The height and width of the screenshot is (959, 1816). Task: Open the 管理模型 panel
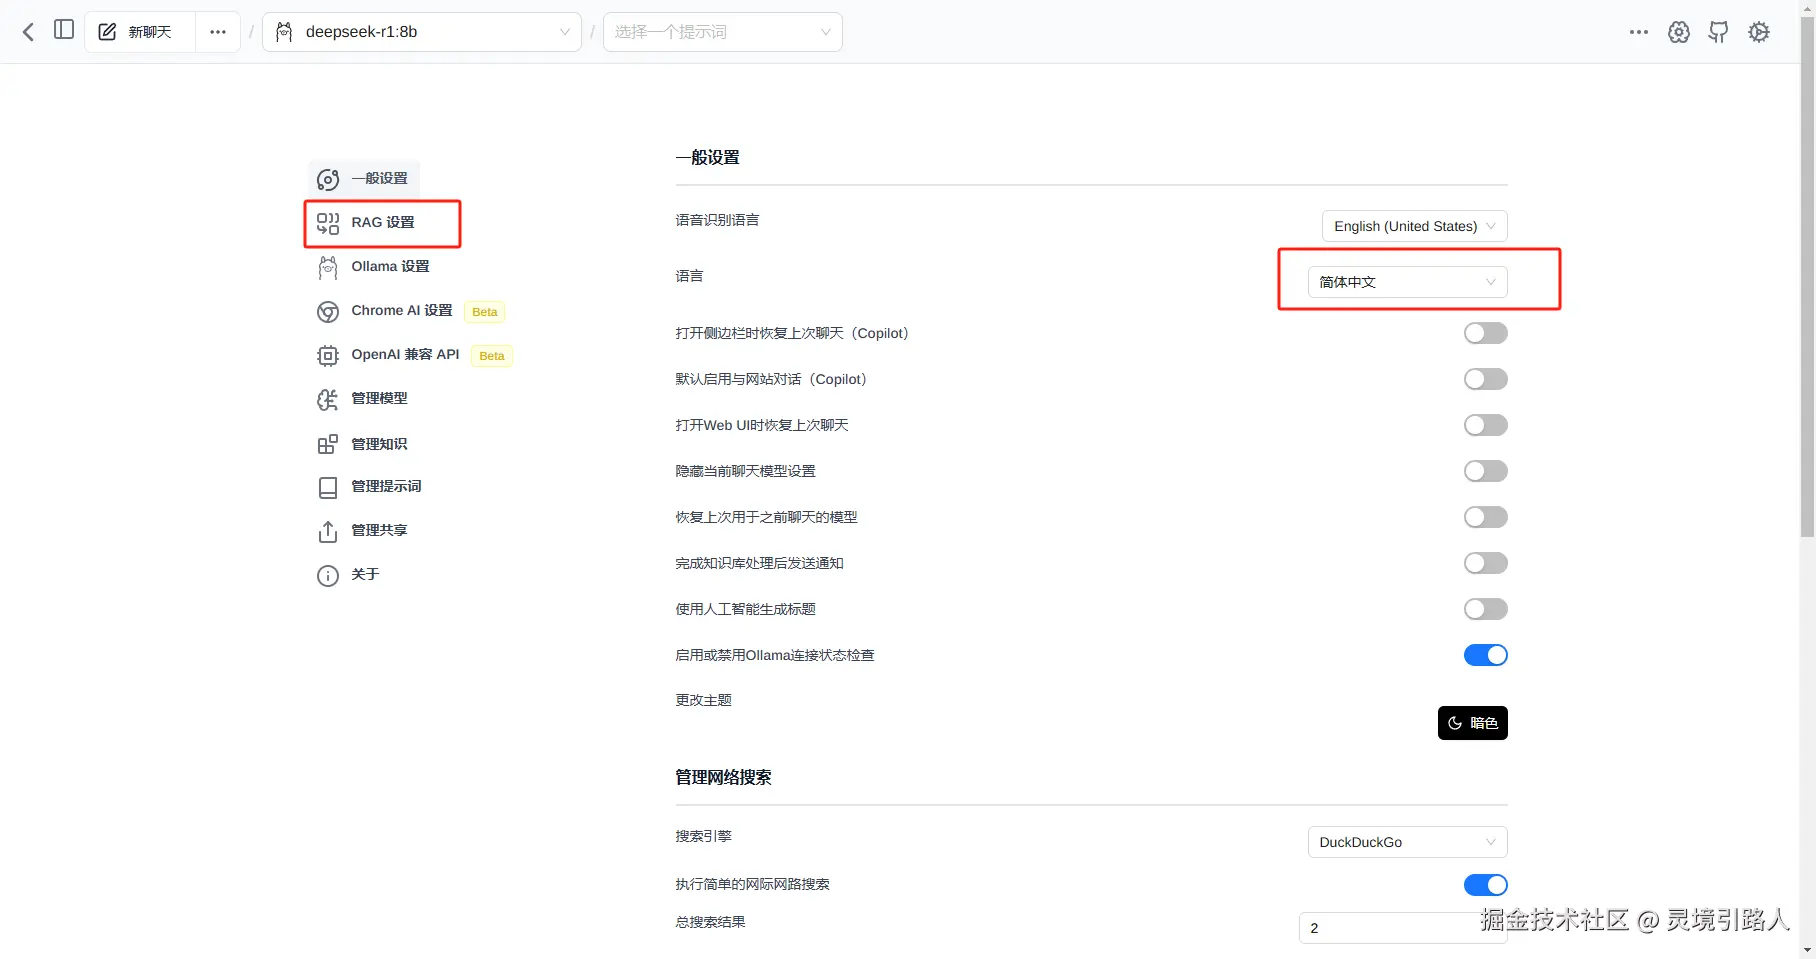click(x=378, y=398)
